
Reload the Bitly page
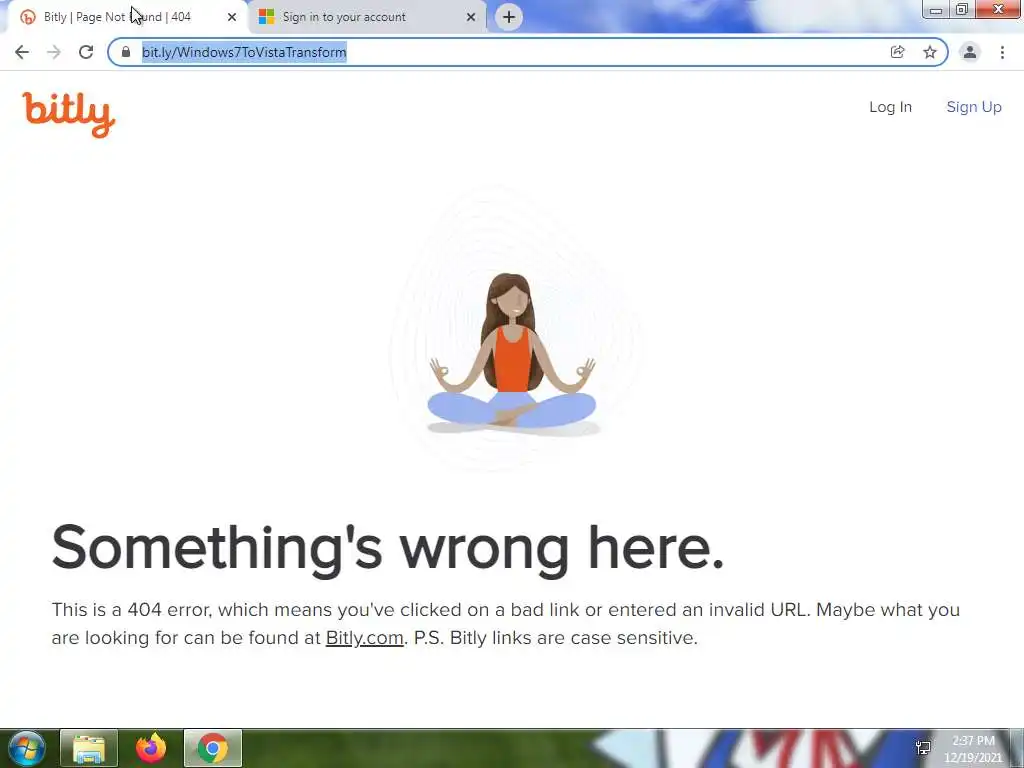click(x=86, y=52)
